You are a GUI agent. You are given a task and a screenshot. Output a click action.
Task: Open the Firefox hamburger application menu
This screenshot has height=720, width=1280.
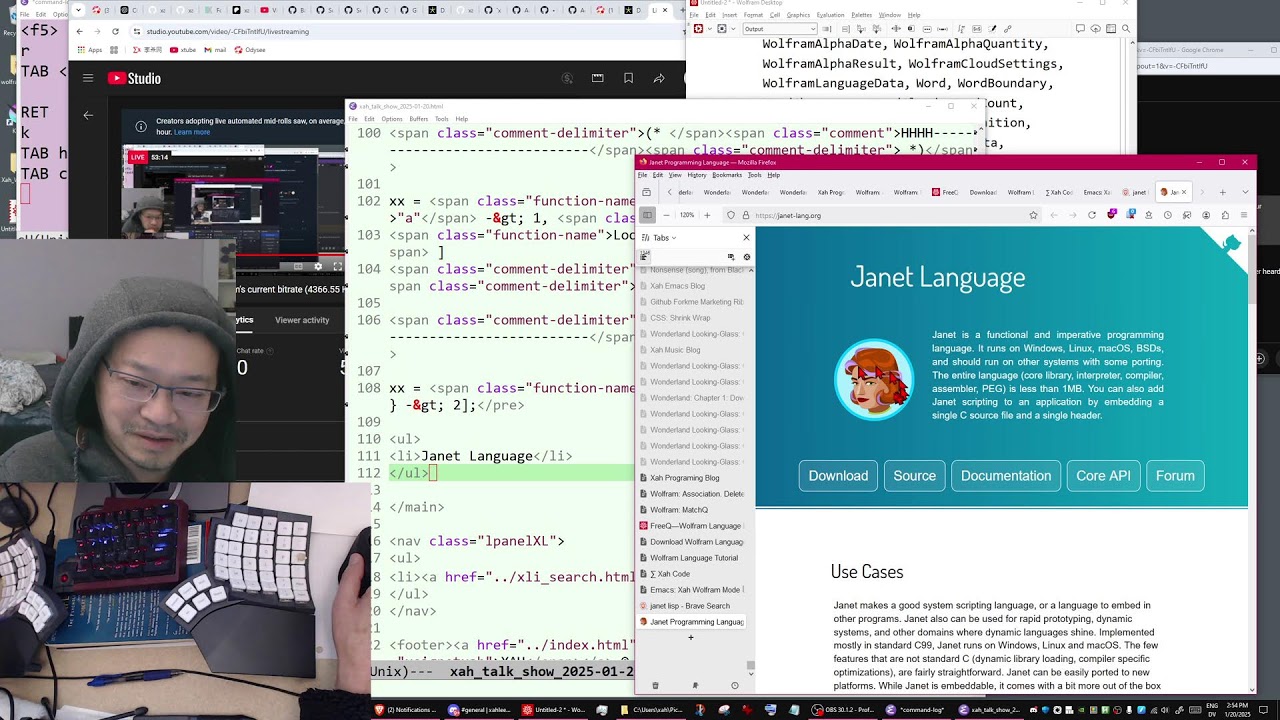pos(1244,215)
